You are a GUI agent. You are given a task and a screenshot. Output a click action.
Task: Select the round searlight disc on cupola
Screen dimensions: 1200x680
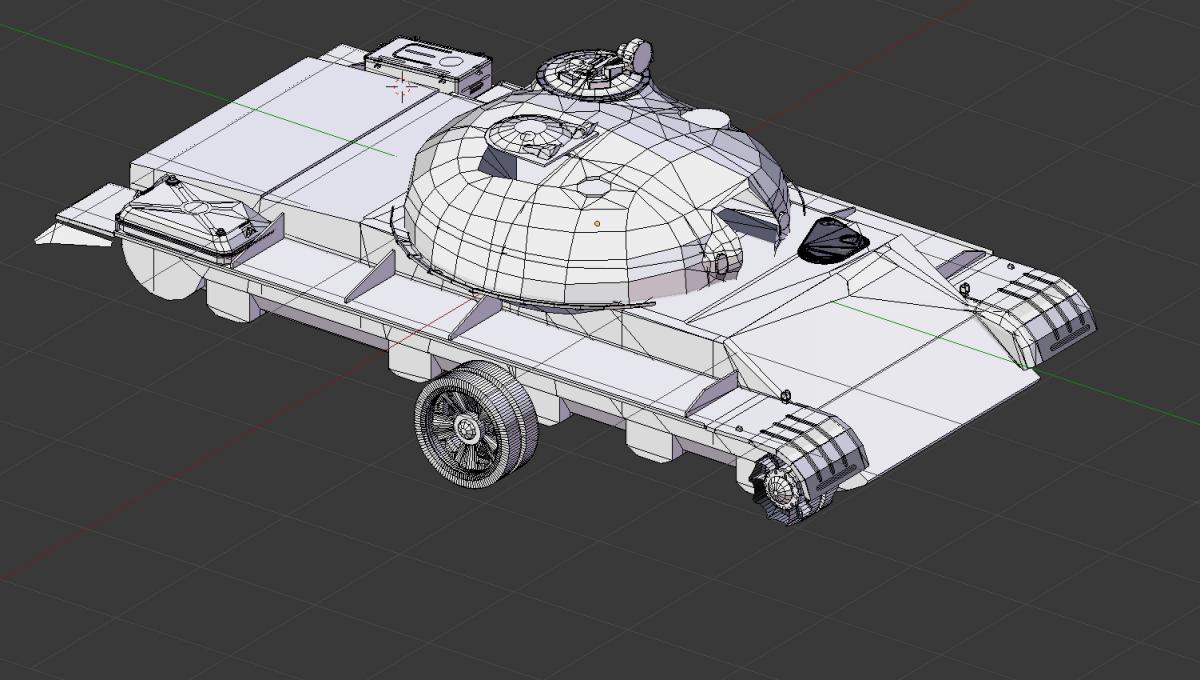pyautogui.click(x=637, y=52)
